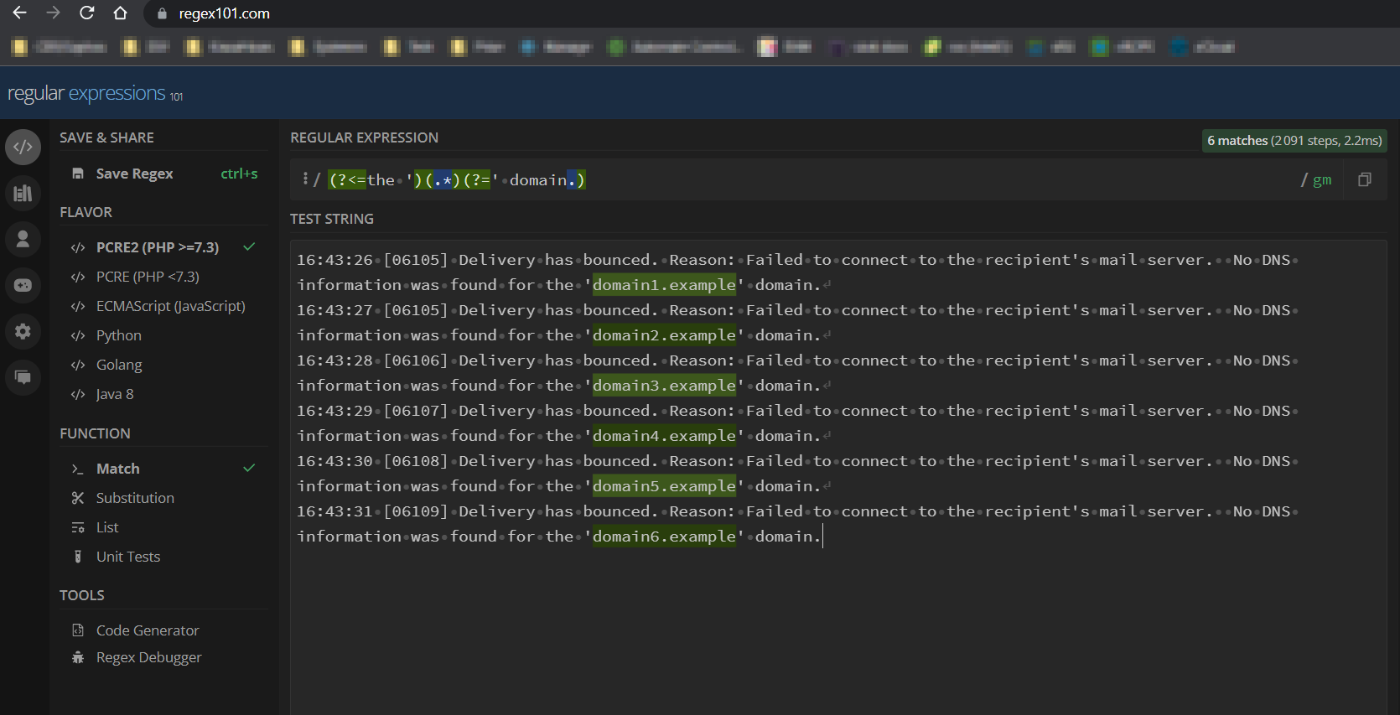Open the delimiter options menu dots

304,180
